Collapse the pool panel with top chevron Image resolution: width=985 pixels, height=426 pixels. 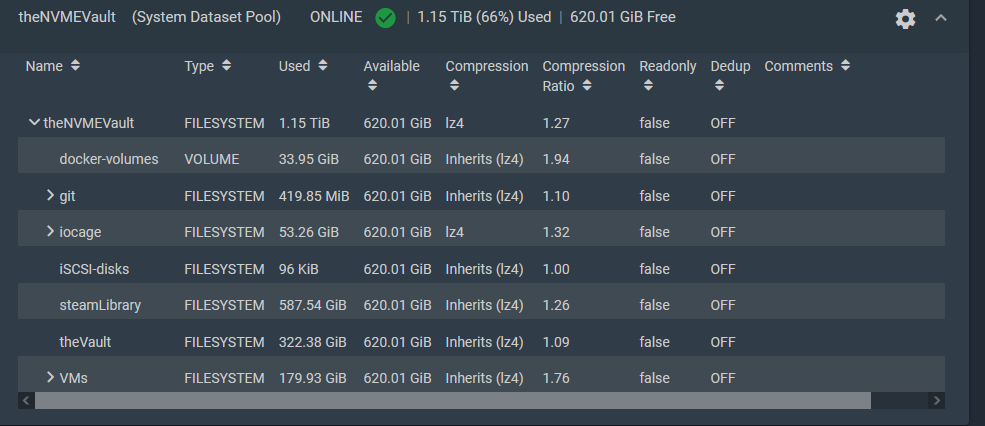940,18
